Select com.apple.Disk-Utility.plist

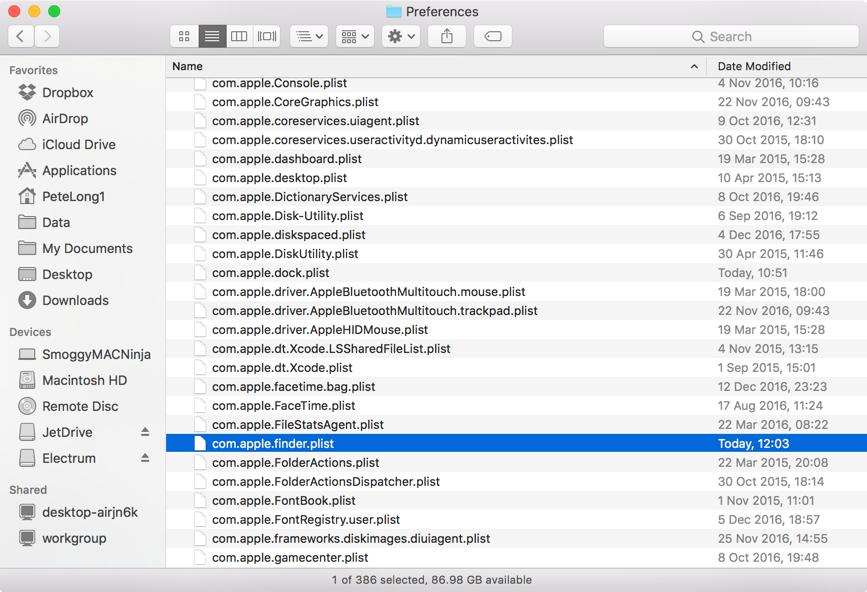pyautogui.click(x=516, y=216)
